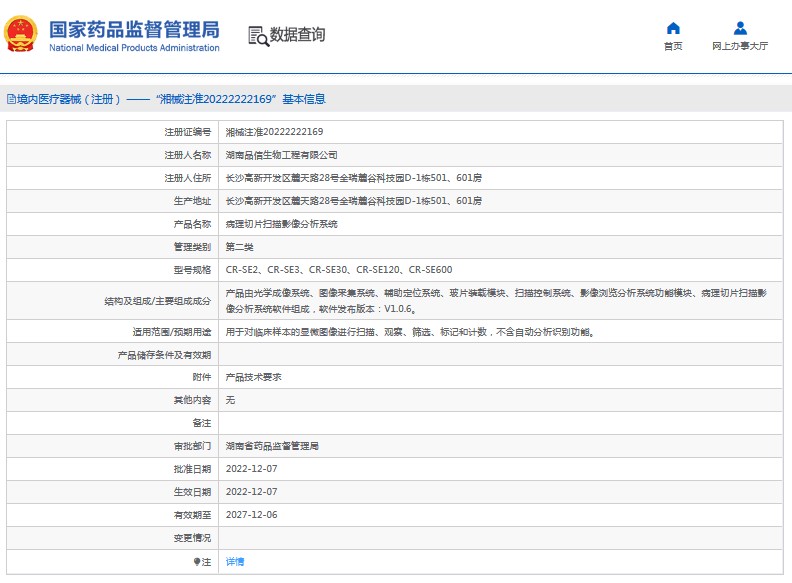
Task: Click the document icon before 境内医疗器械
Action: tap(11, 99)
